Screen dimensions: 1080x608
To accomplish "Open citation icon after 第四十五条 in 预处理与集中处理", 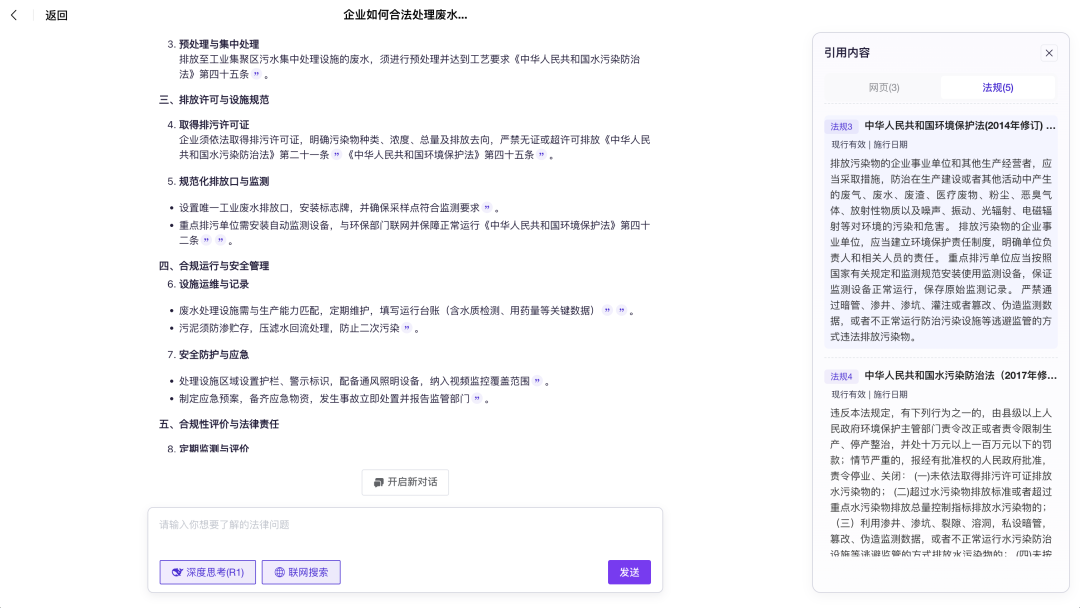I will pyautogui.click(x=256, y=74).
